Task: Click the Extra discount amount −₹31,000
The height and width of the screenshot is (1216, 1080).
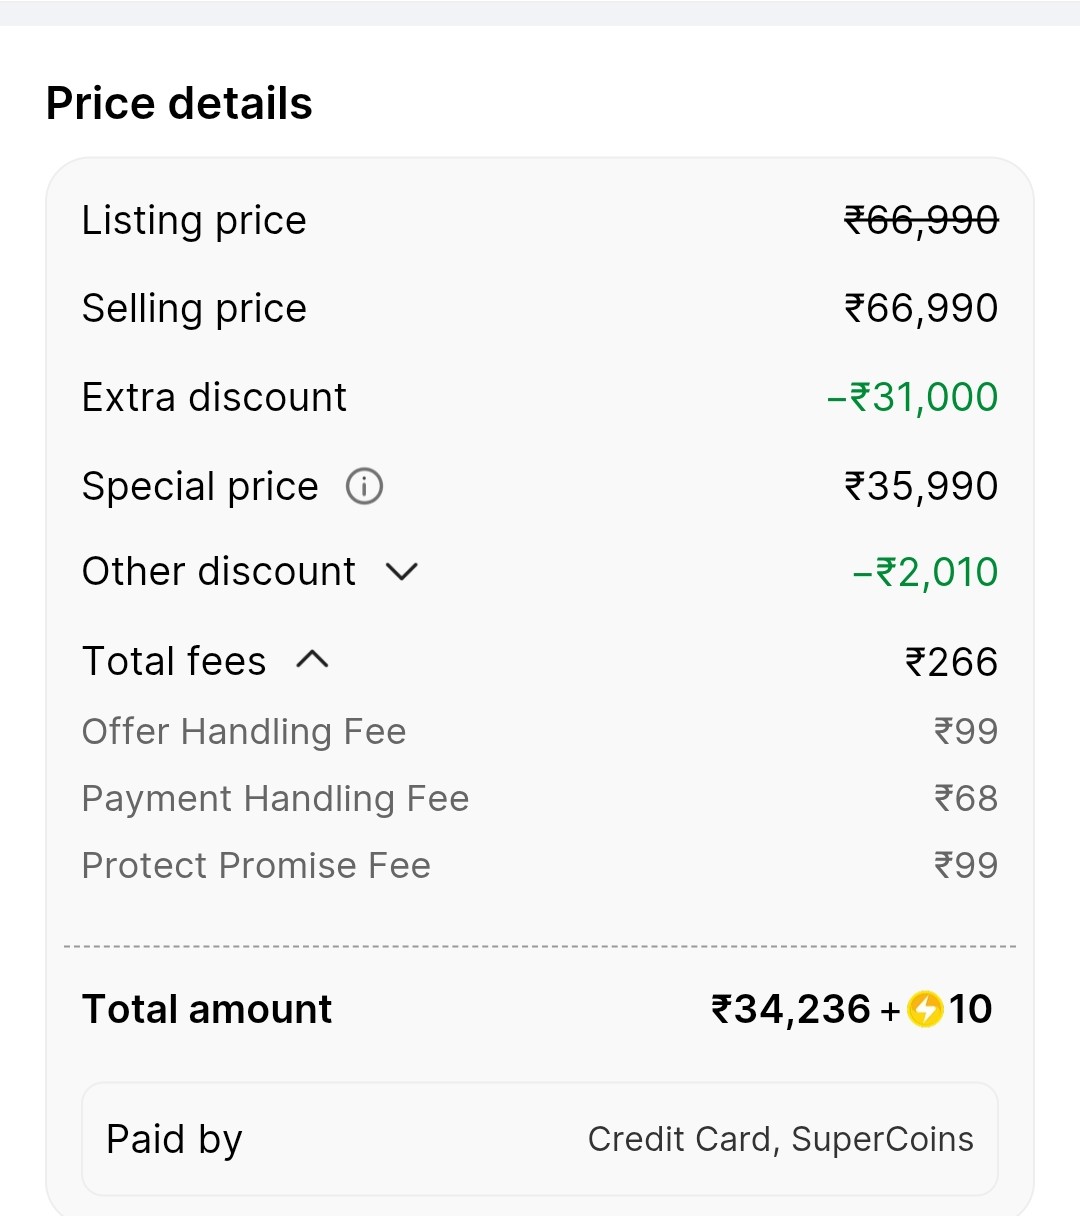Action: coord(912,398)
